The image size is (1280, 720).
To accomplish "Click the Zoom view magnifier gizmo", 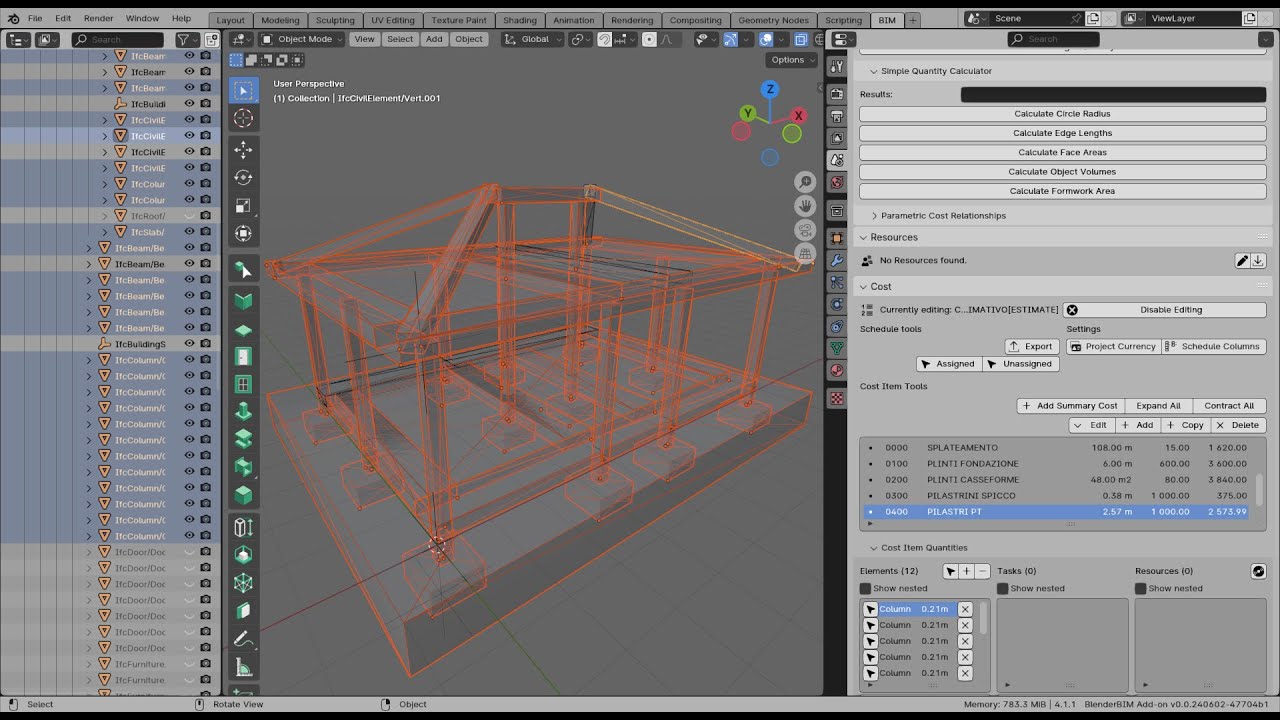I will pos(805,182).
